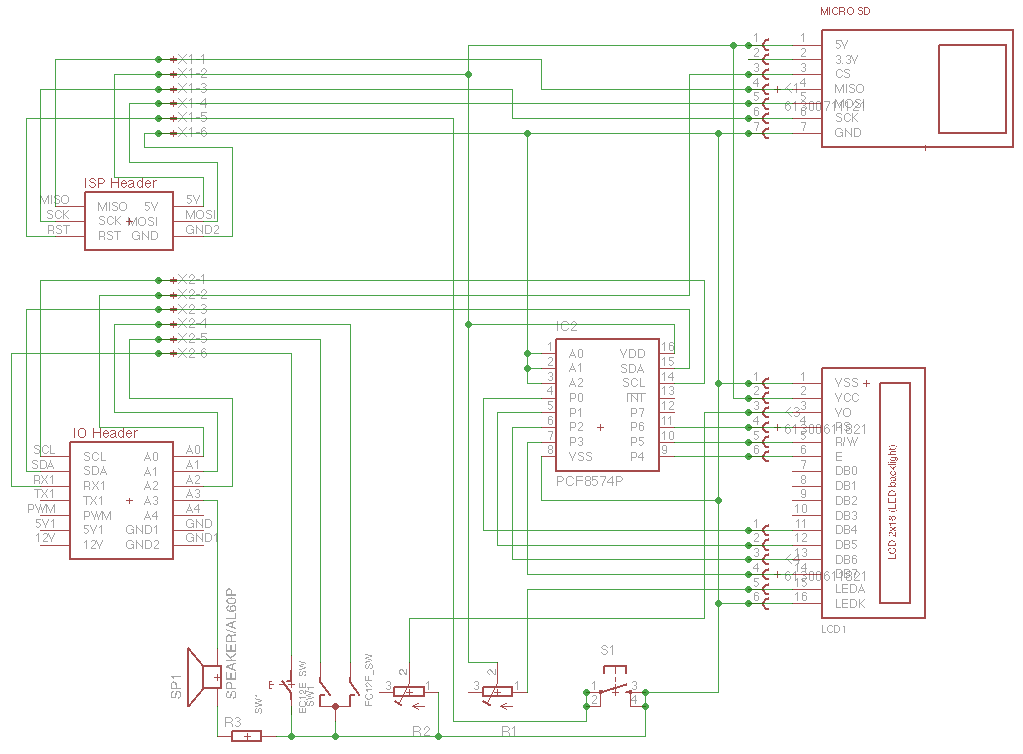This screenshot has height=754, width=1023.
Task: Click the 3.3V pin on Micro SD
Action: click(x=846, y=59)
